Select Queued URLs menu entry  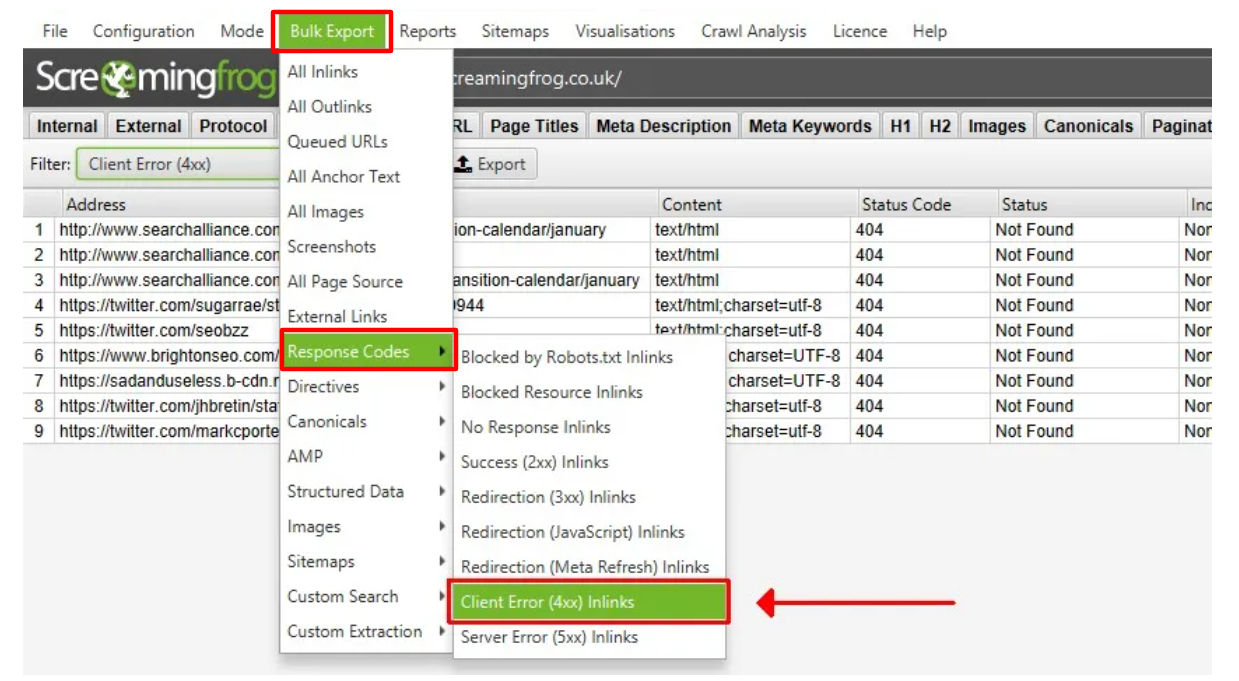point(338,142)
